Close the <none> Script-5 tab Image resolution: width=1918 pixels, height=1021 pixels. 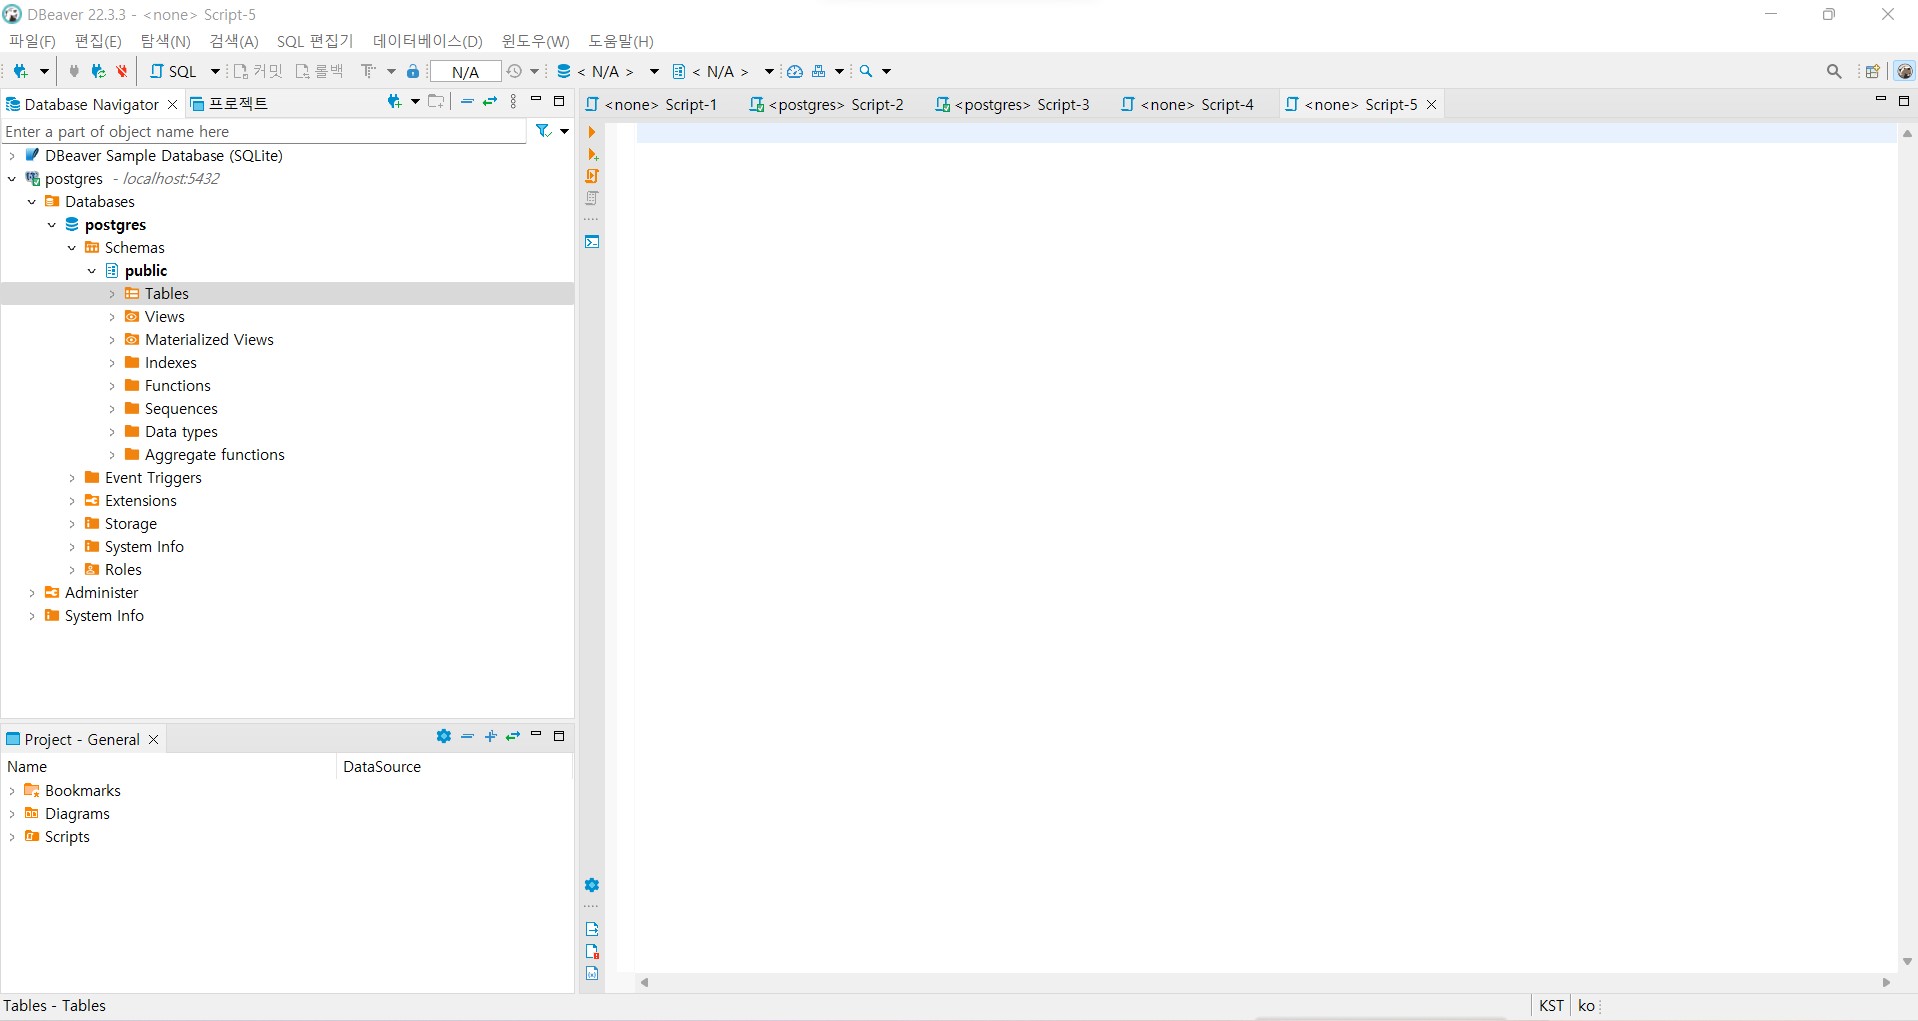click(1431, 104)
